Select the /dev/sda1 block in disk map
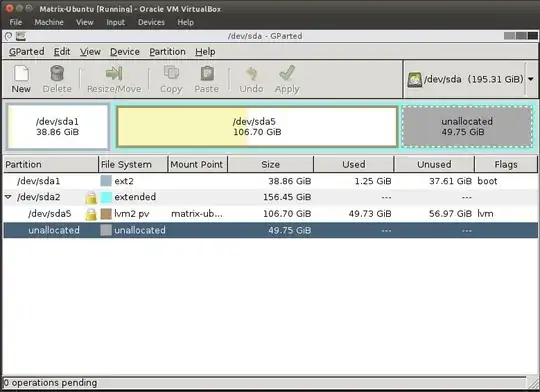Viewport: 540px width, 392px height. point(58,127)
